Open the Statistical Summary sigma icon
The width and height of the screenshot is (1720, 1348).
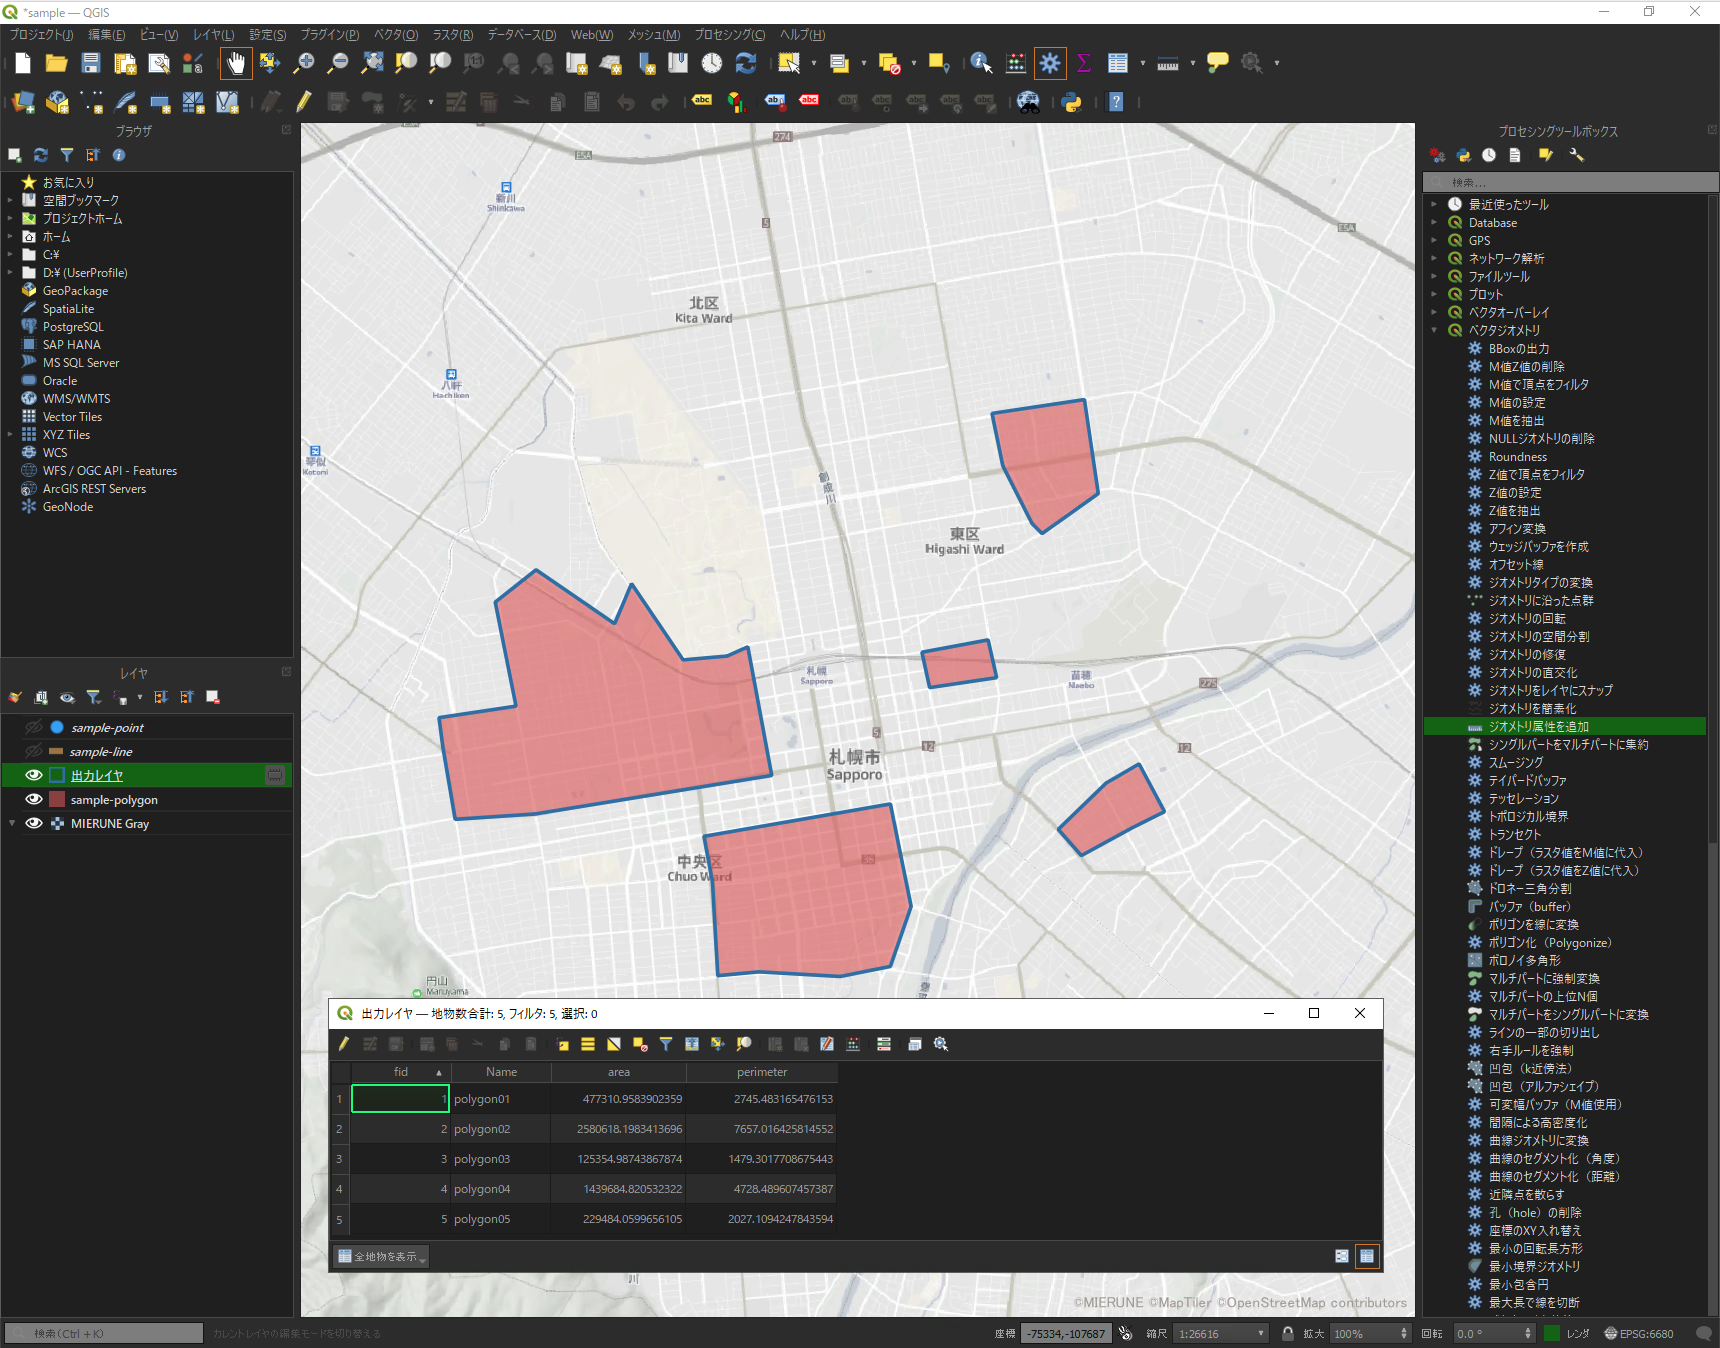point(1083,63)
